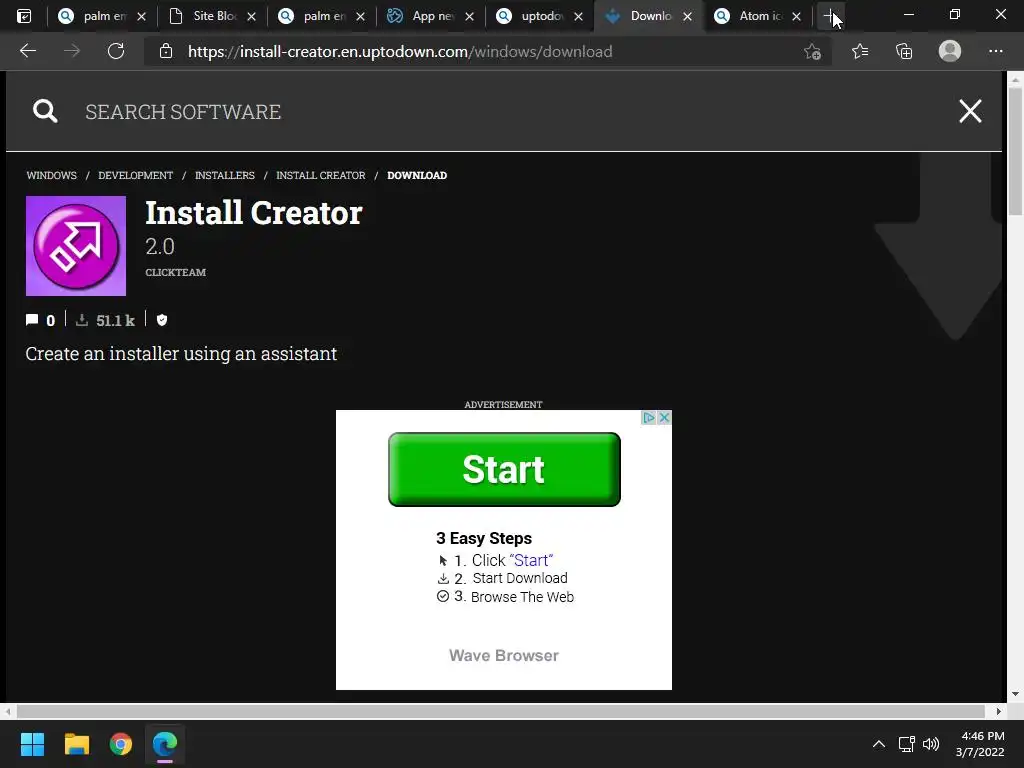The height and width of the screenshot is (768, 1024).
Task: Click Microsoft Edge taskbar icon
Action: (x=165, y=744)
